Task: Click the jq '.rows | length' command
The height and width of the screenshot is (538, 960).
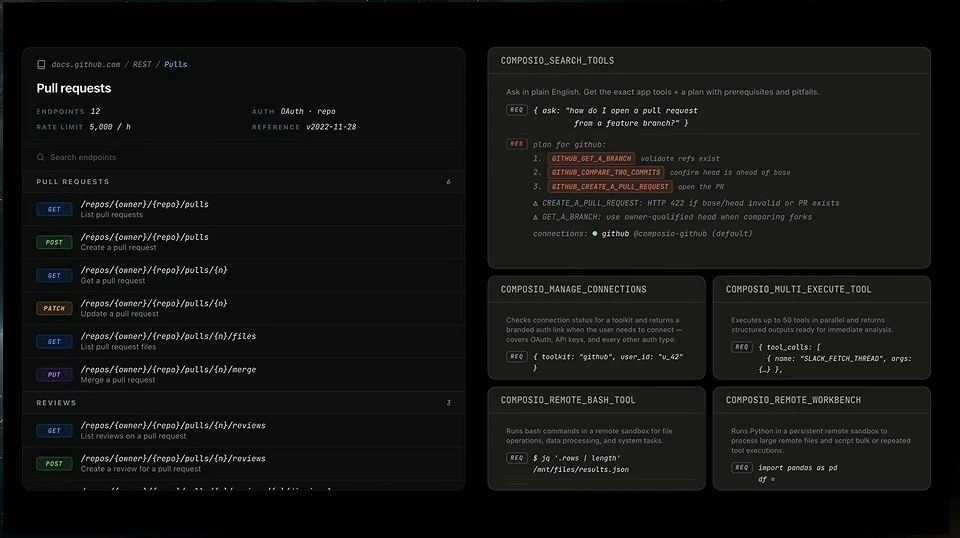Action: (577, 458)
